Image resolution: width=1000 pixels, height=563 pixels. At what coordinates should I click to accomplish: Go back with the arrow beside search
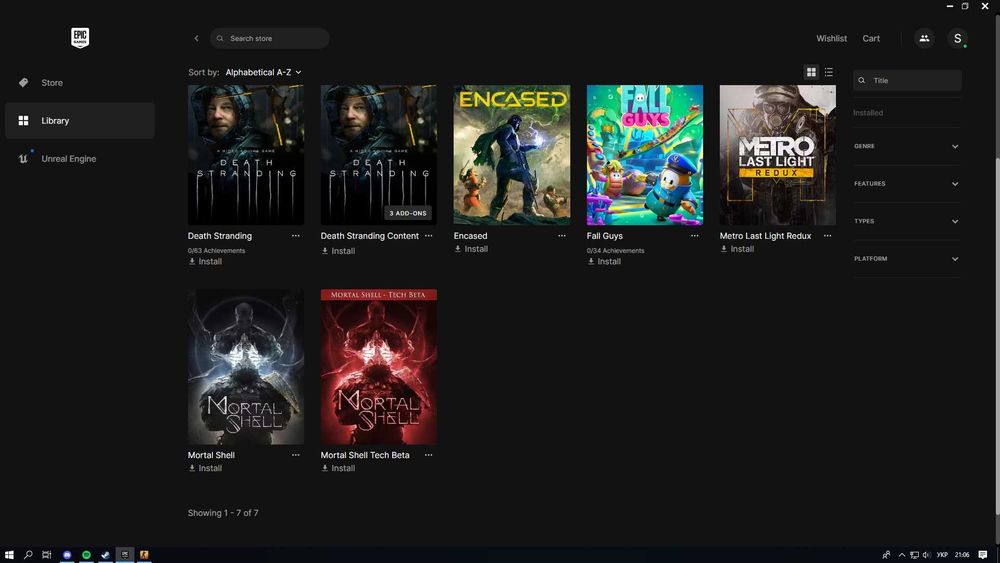pyautogui.click(x=196, y=38)
